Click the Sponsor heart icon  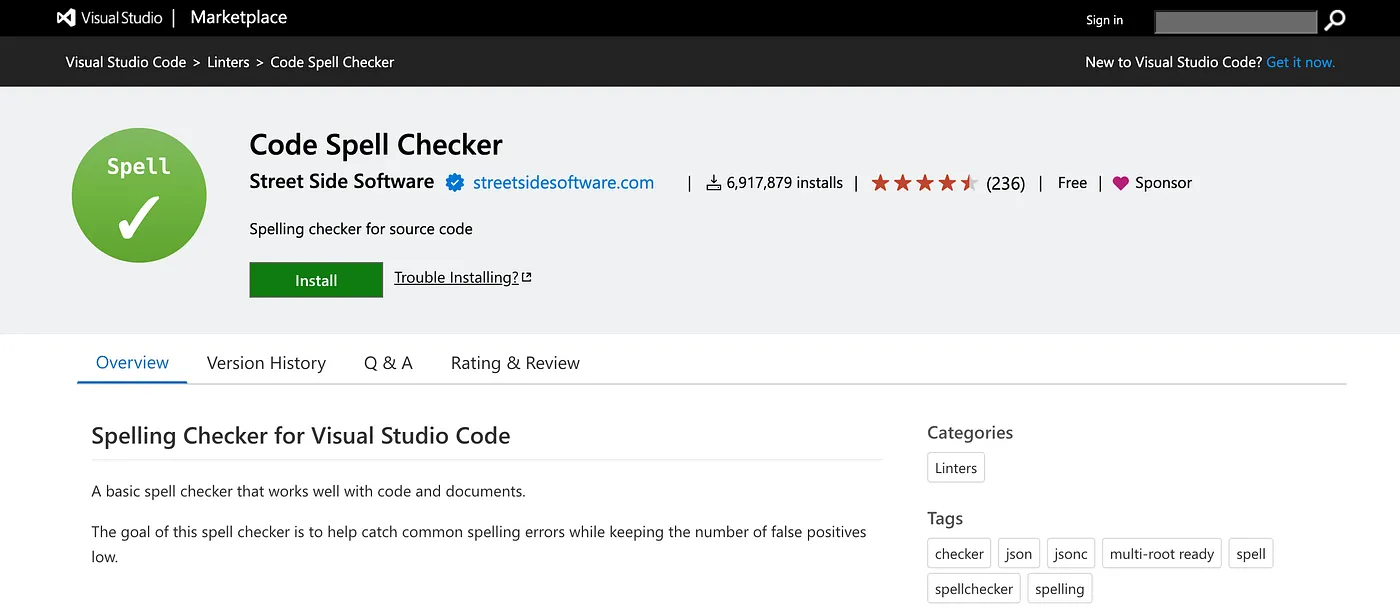point(1120,183)
